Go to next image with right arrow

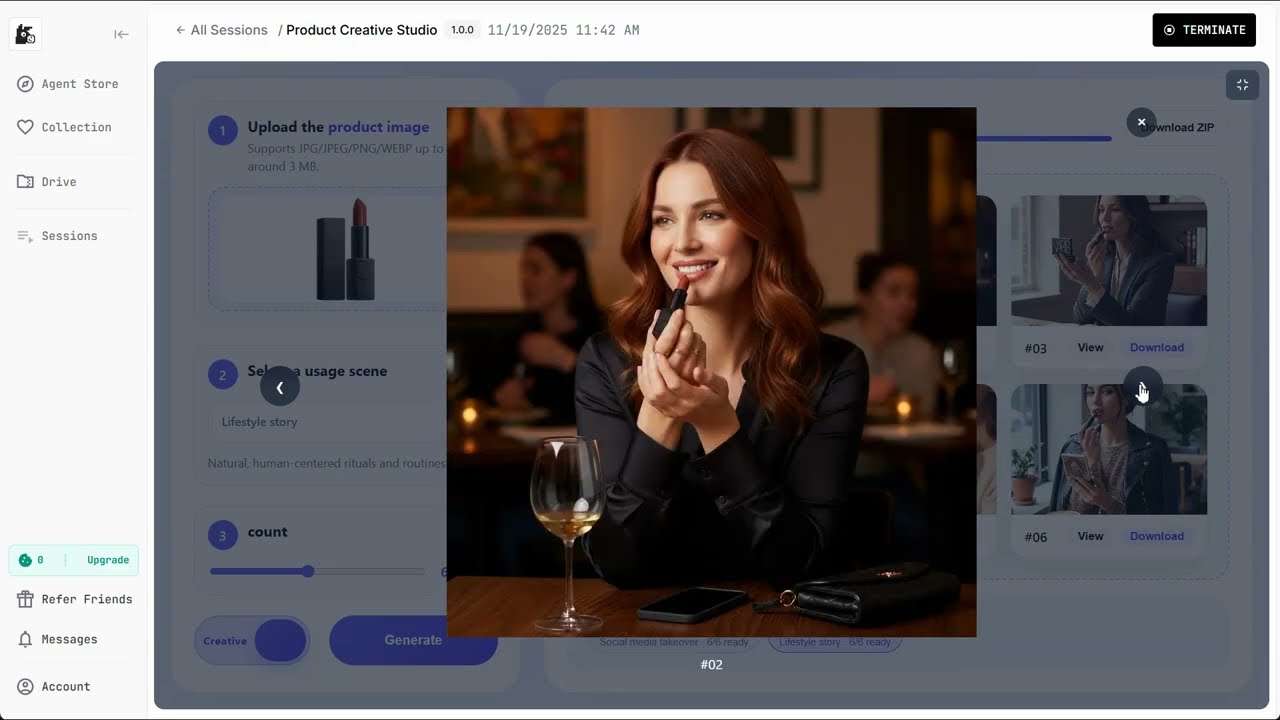click(1141, 387)
